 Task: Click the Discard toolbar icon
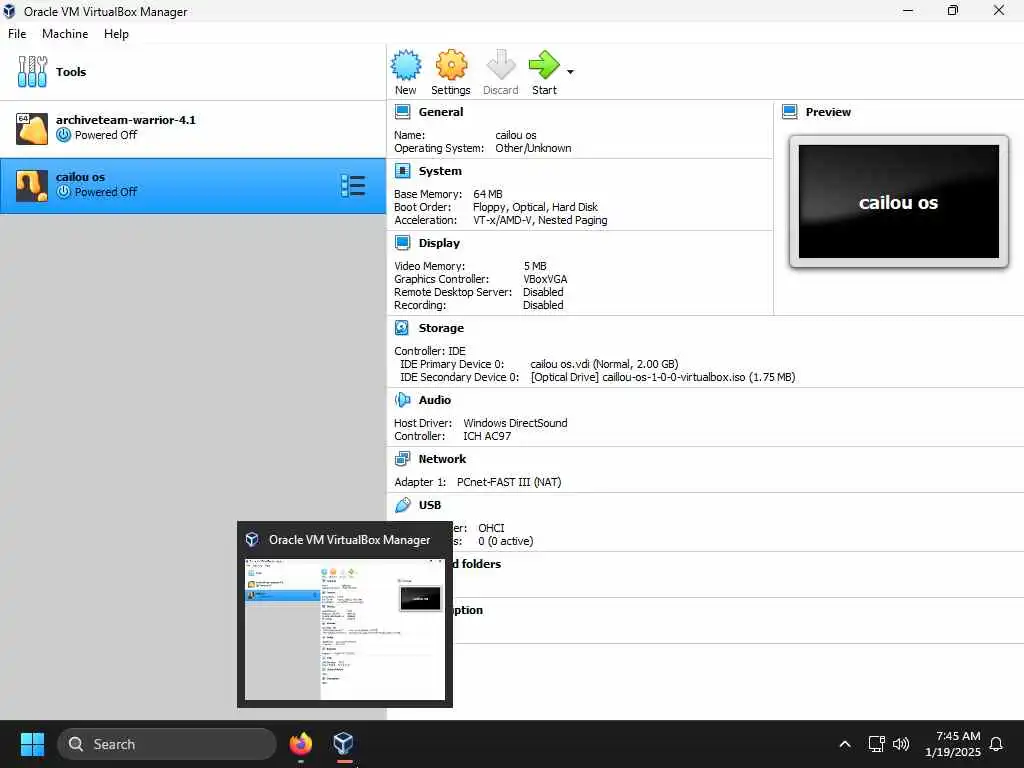(500, 65)
